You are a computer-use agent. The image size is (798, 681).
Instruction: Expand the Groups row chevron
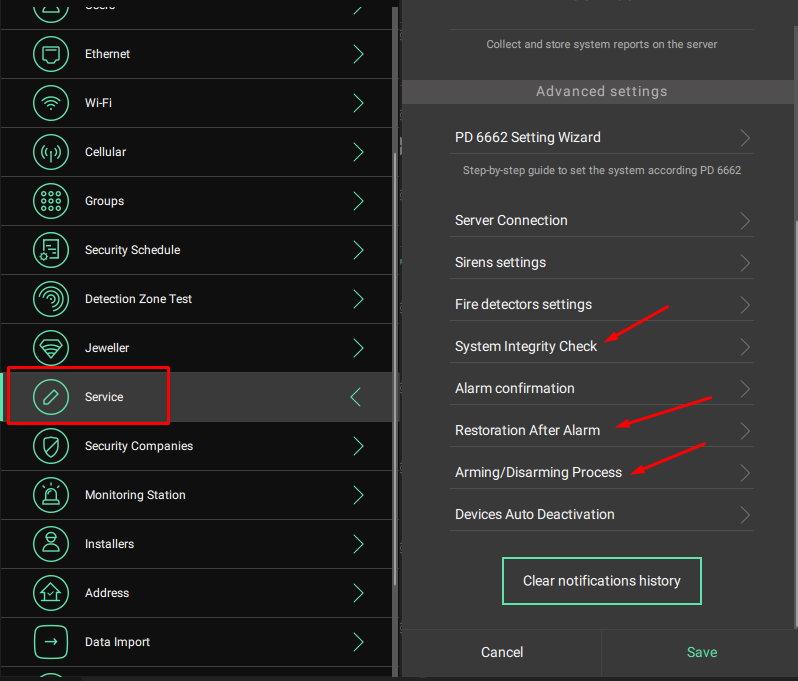coord(358,201)
